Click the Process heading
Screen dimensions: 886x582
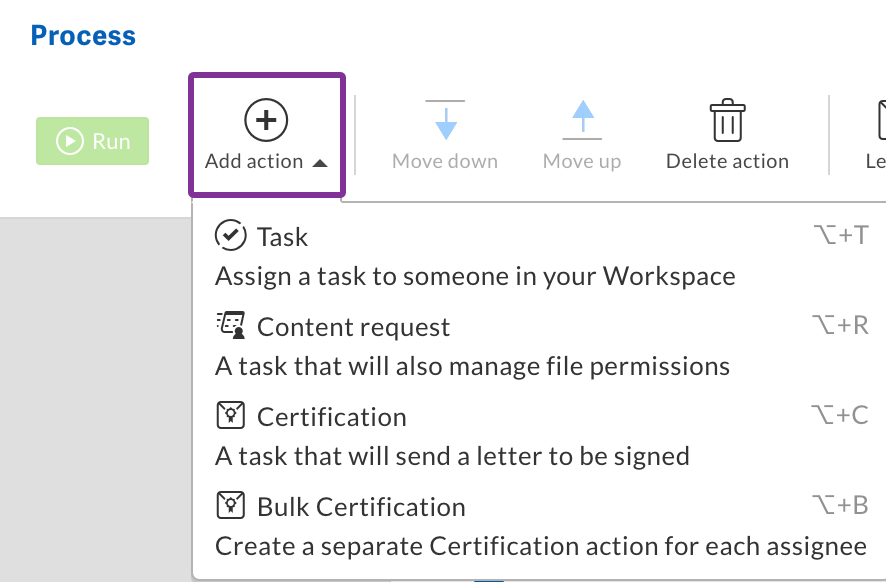pos(83,35)
